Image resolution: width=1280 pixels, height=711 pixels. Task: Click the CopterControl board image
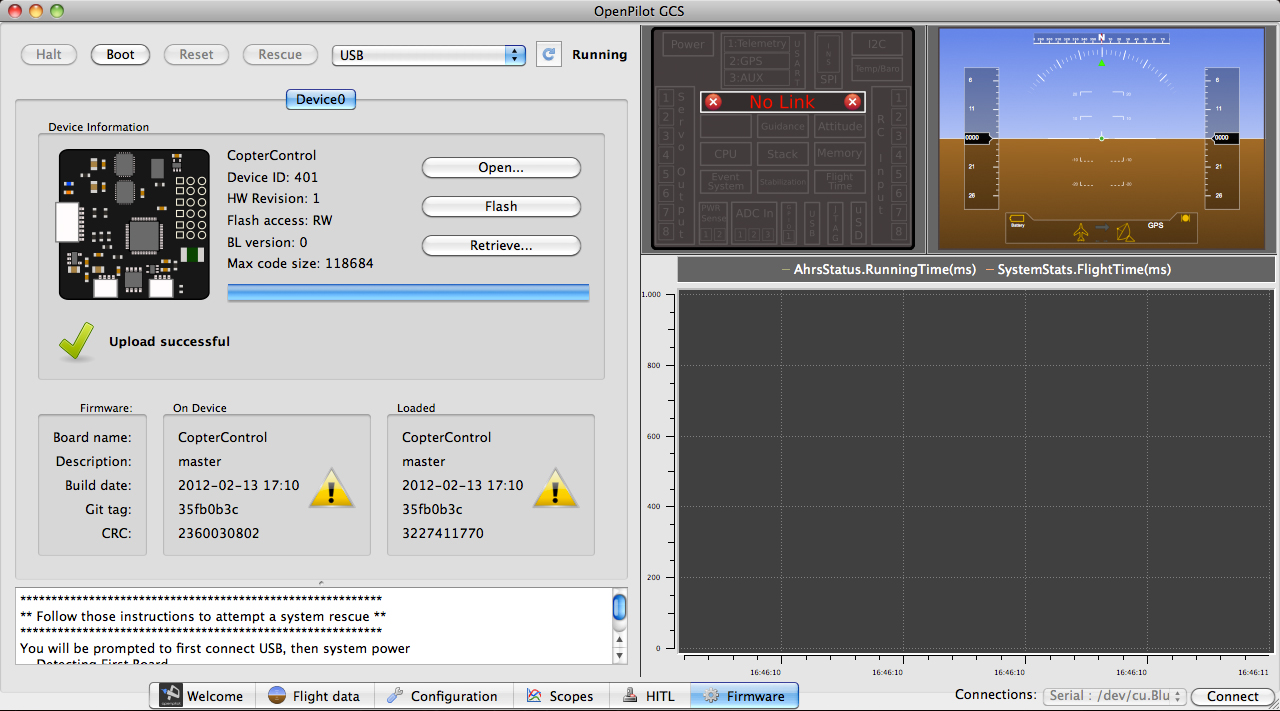(x=134, y=224)
